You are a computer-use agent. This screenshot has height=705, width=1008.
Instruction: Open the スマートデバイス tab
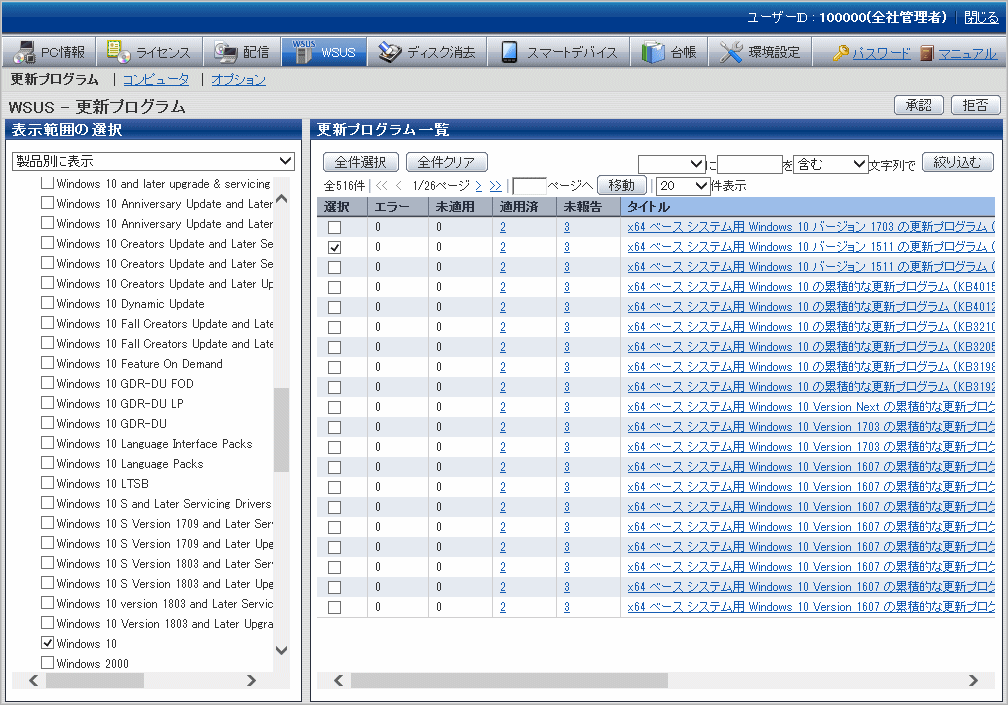(559, 52)
